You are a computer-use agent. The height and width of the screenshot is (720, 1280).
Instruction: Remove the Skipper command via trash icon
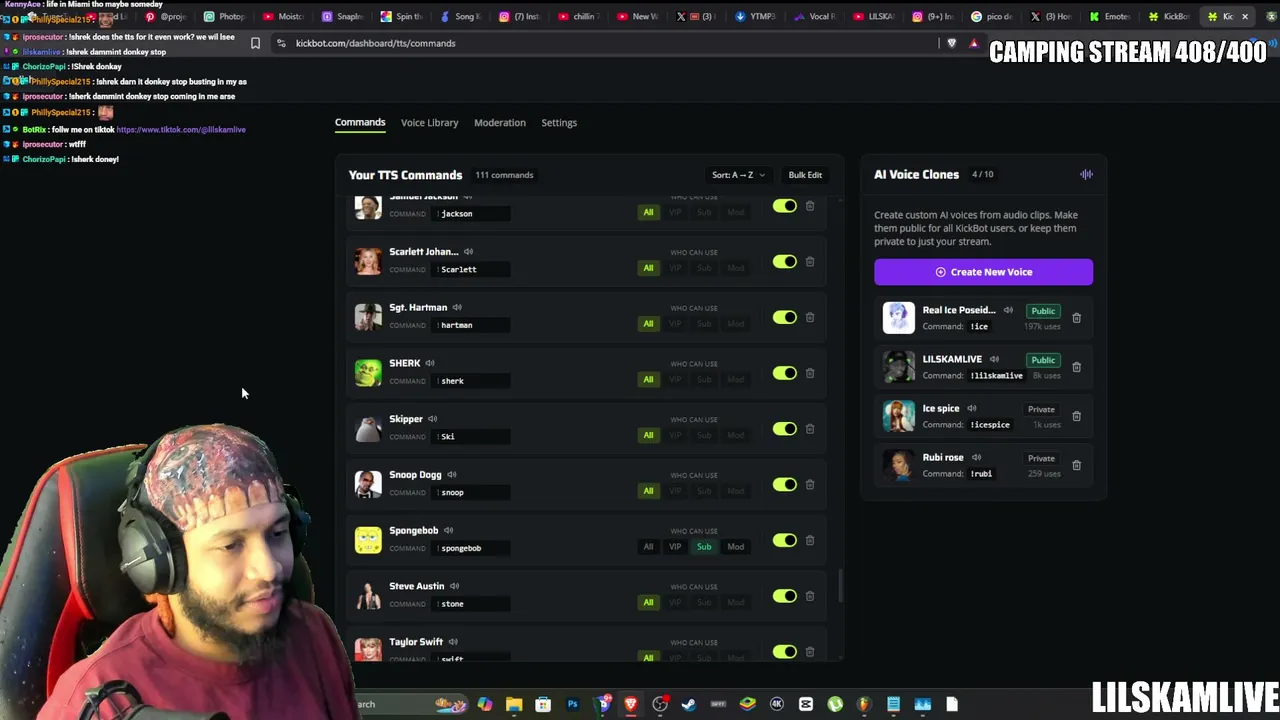pos(810,429)
